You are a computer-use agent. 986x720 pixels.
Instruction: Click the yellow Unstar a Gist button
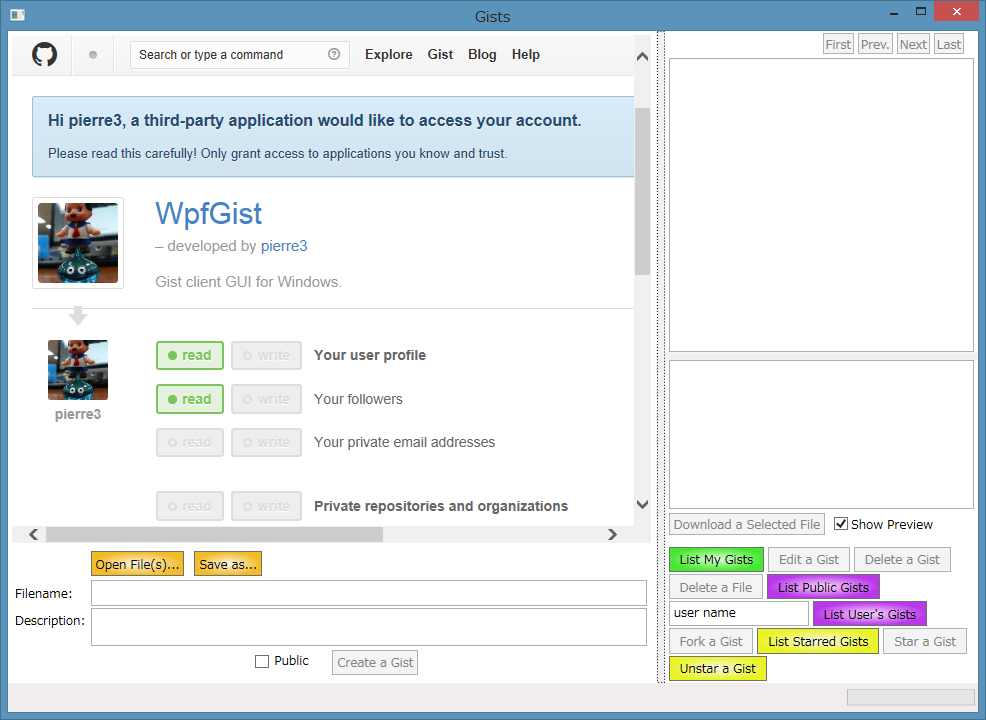coord(718,668)
